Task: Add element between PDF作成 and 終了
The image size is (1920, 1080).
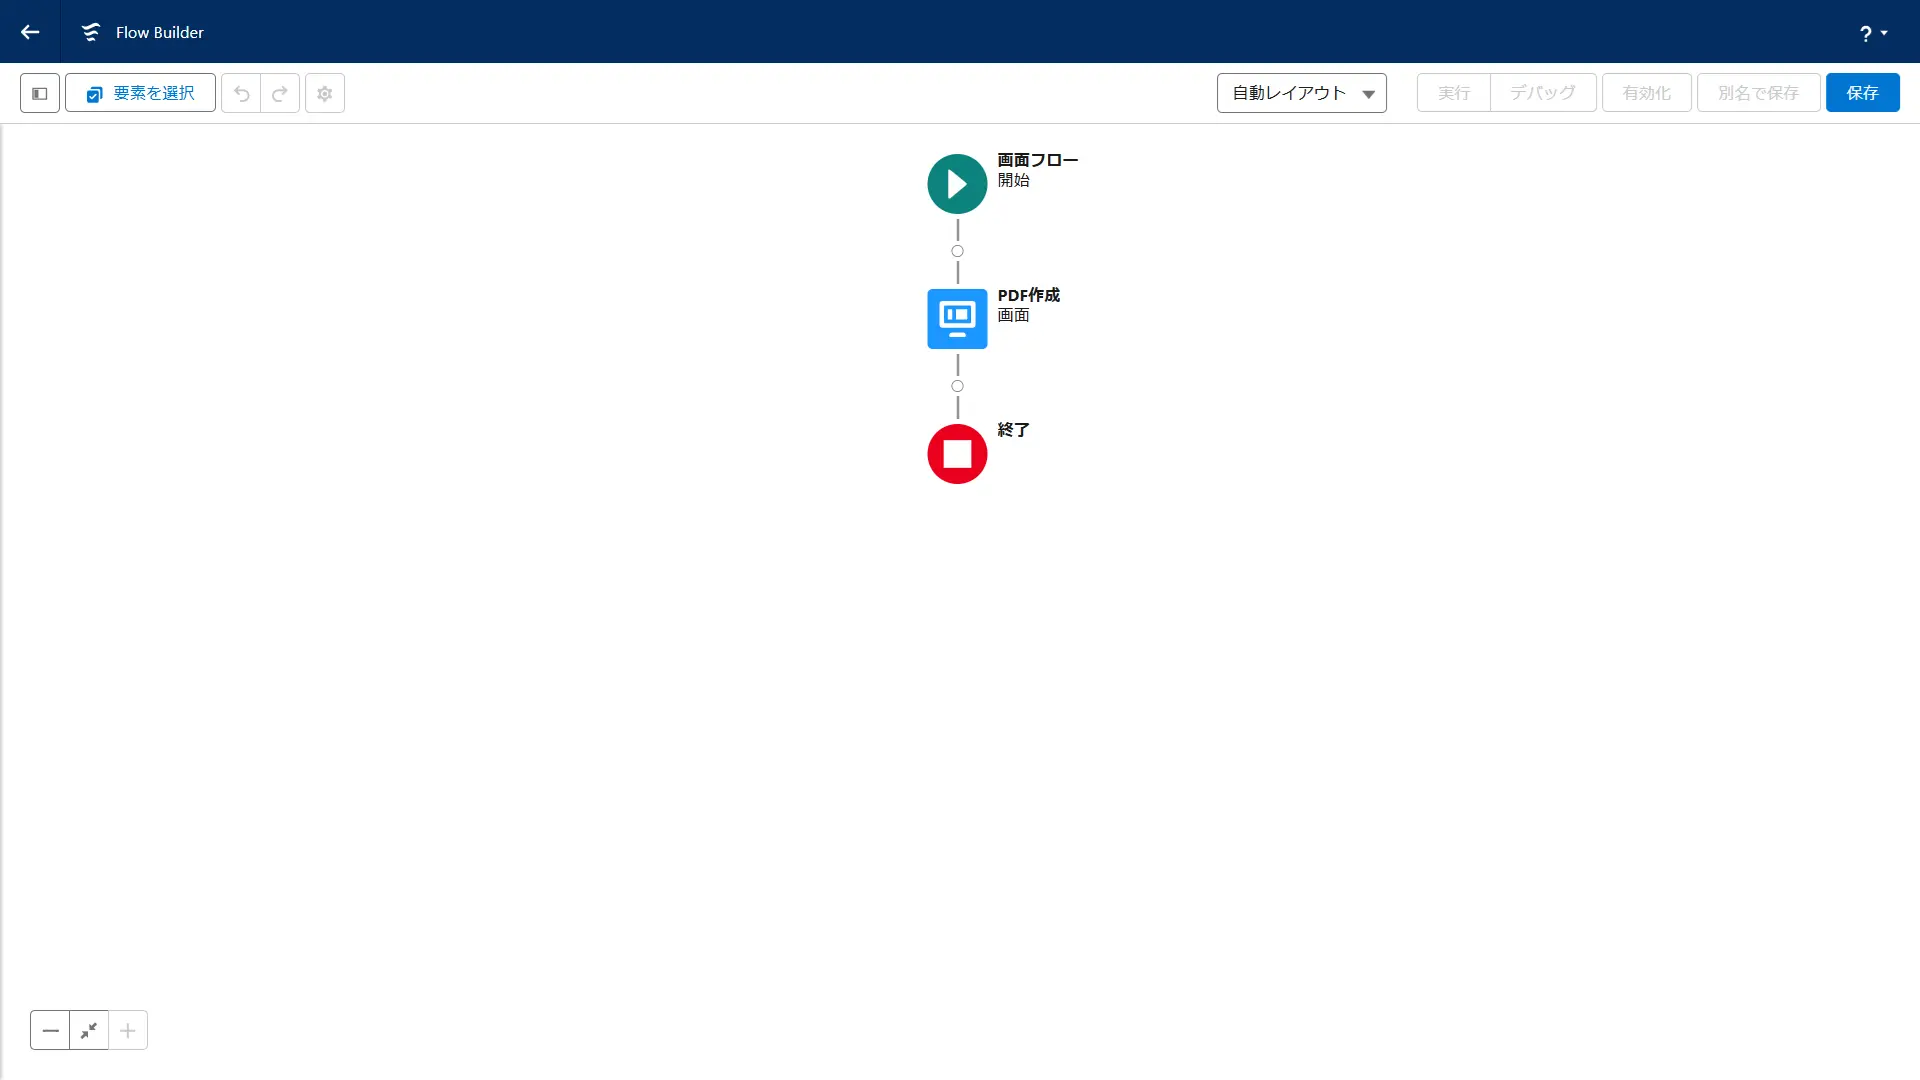Action: pyautogui.click(x=957, y=386)
